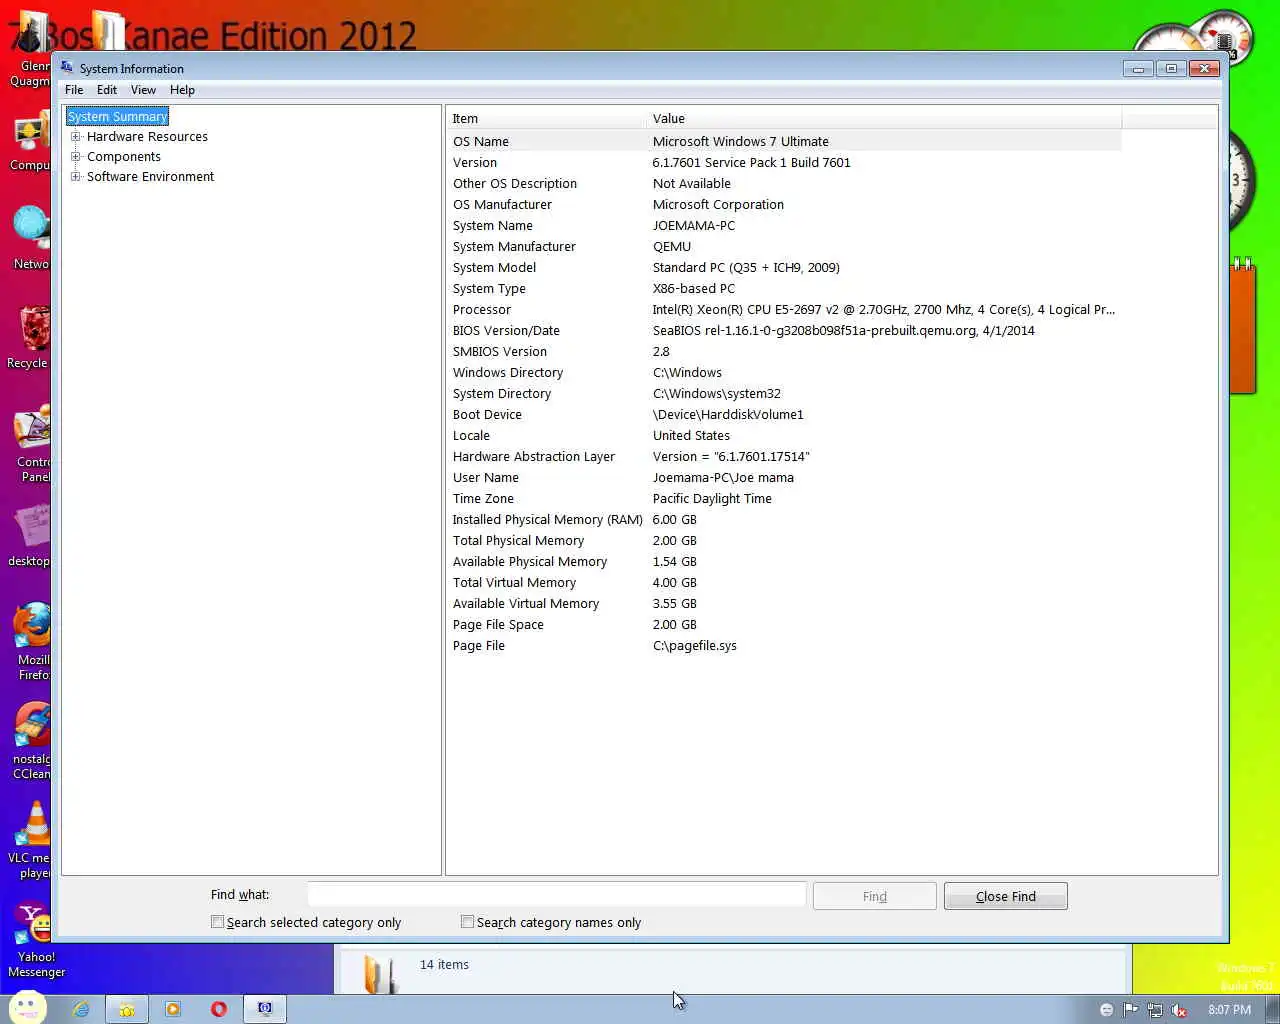Image resolution: width=1280 pixels, height=1024 pixels.
Task: Switch to the Explorer folder taskbar button
Action: tap(127, 1009)
